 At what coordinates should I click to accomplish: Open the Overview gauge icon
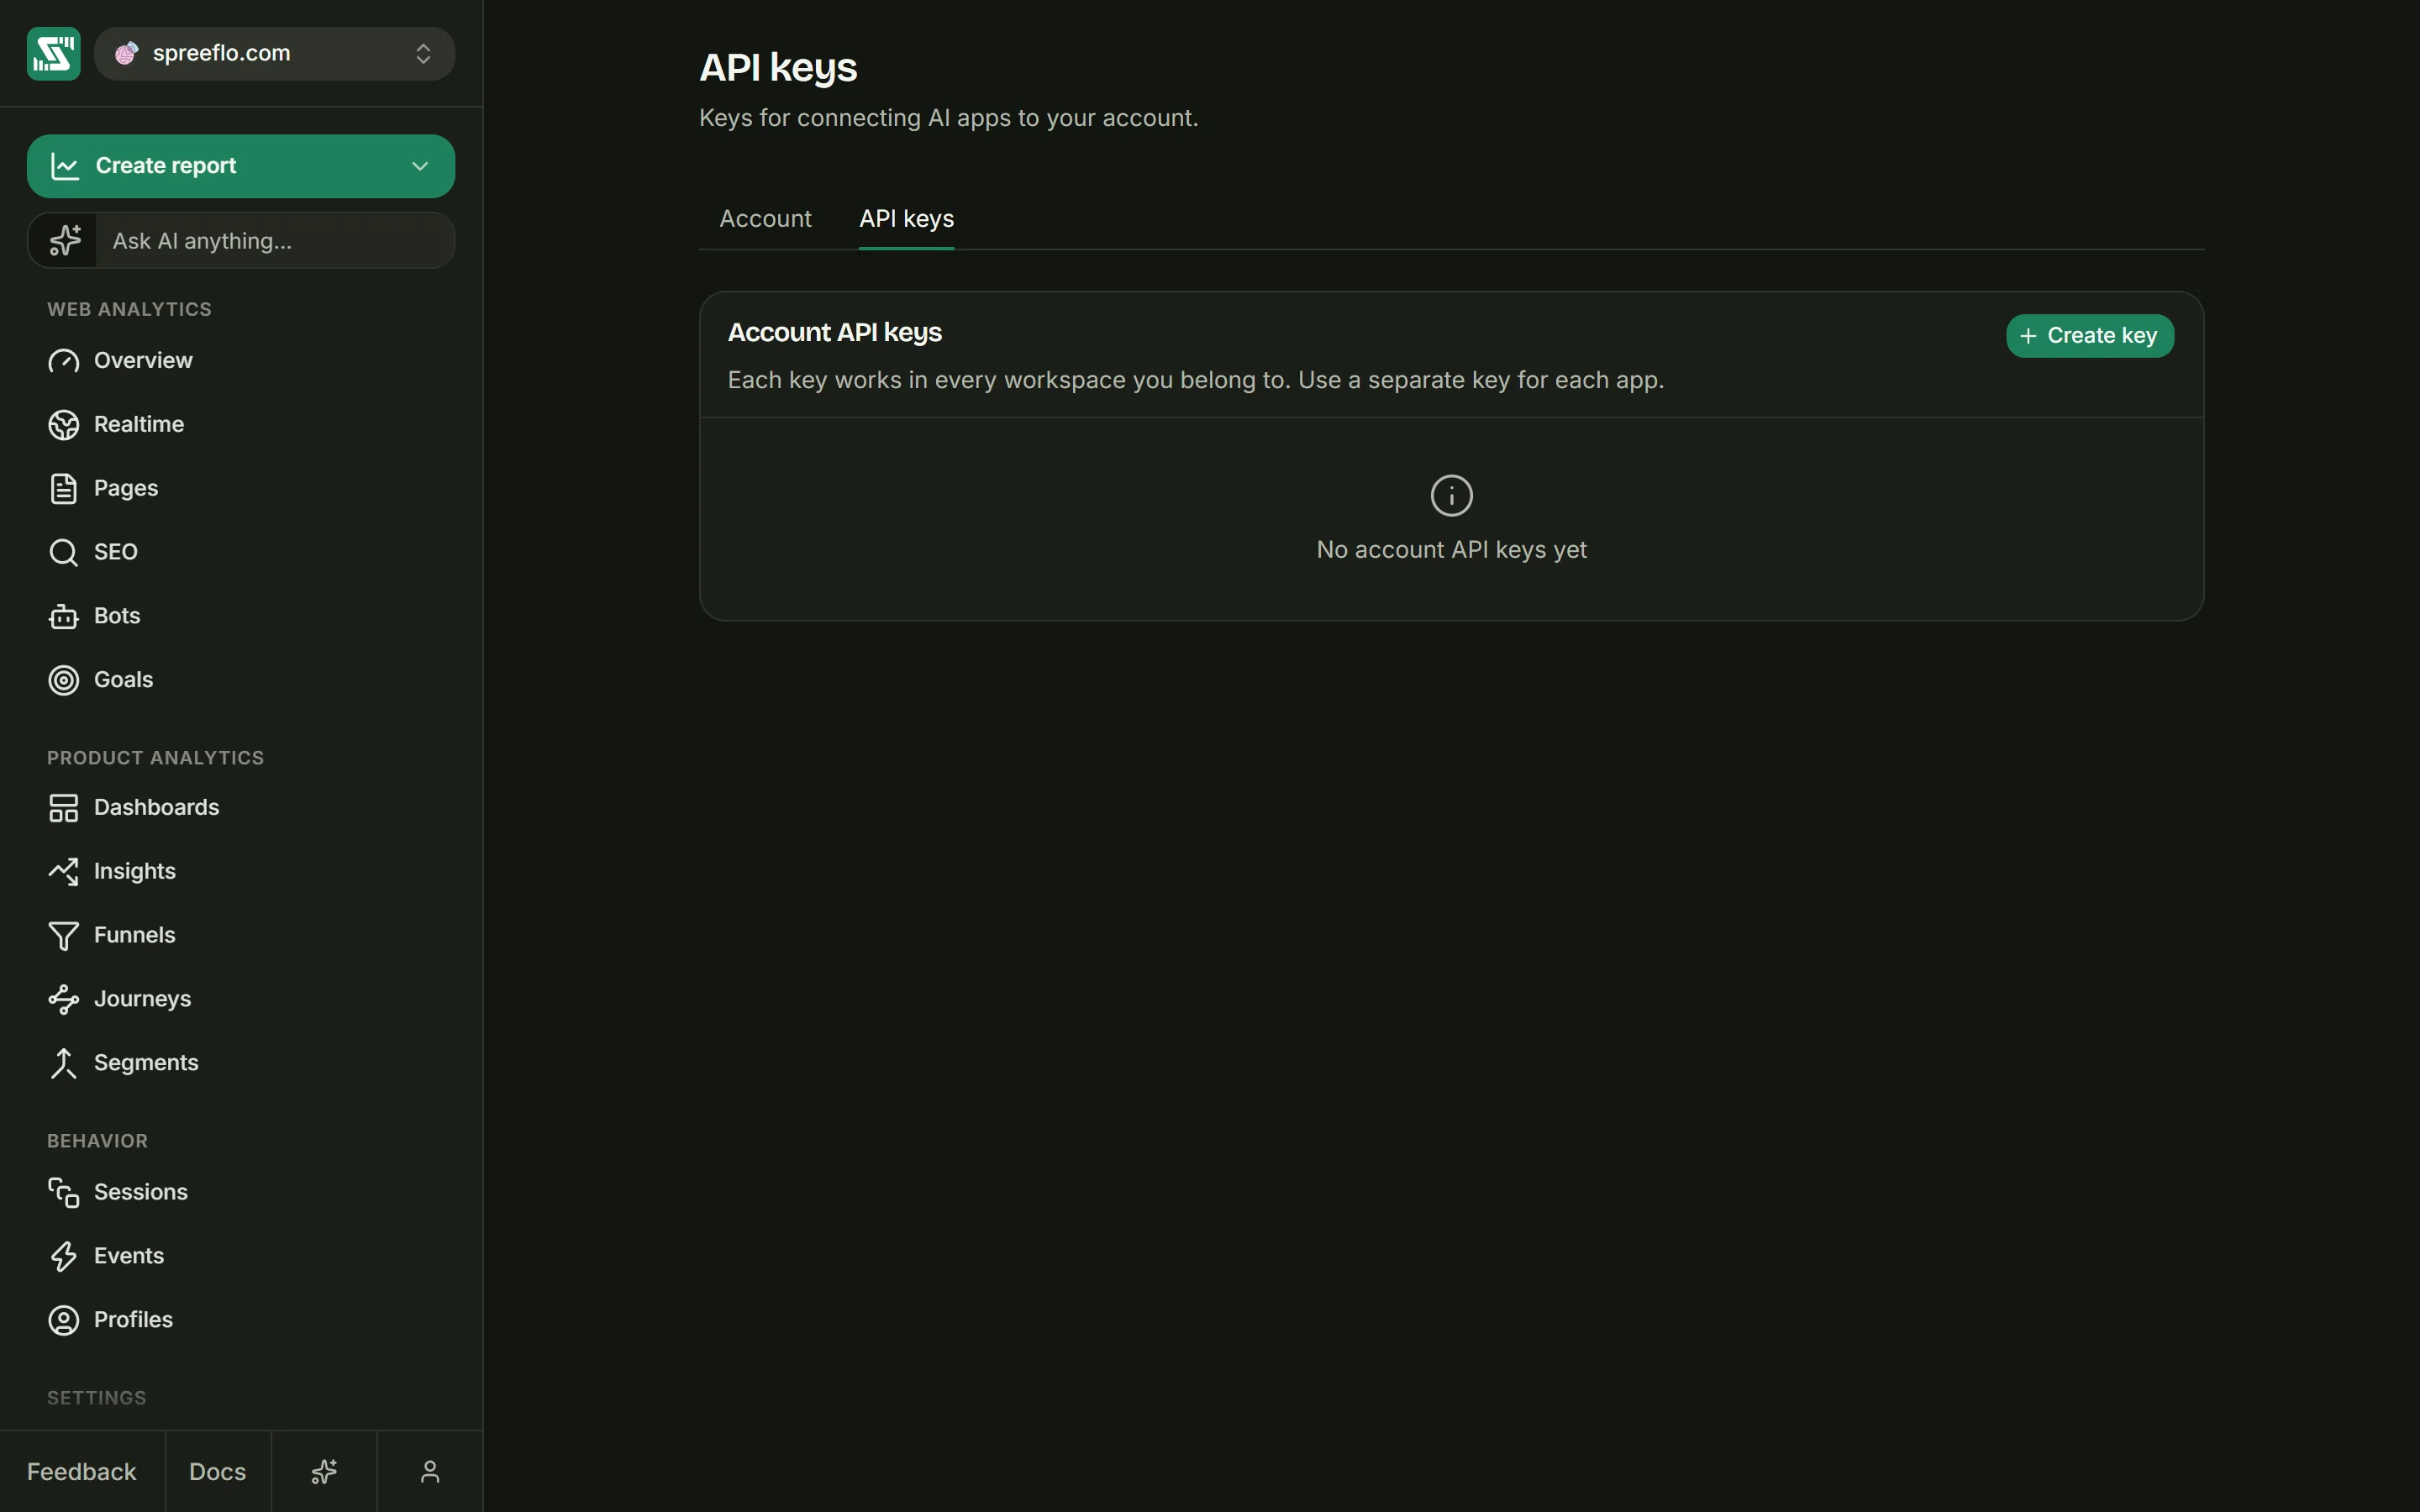[63, 361]
